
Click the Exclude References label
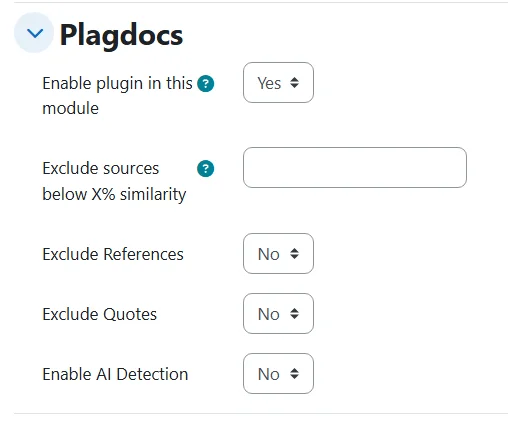pos(113,254)
